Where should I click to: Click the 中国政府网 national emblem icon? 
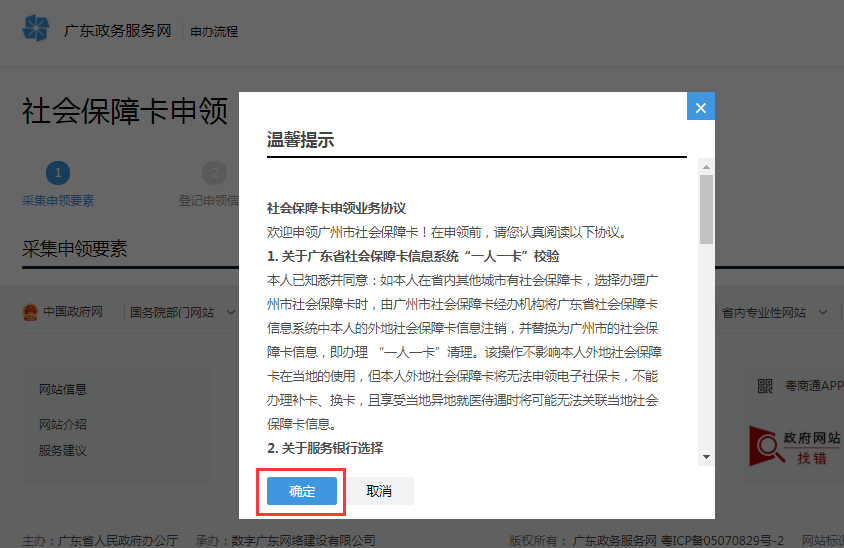(30, 312)
